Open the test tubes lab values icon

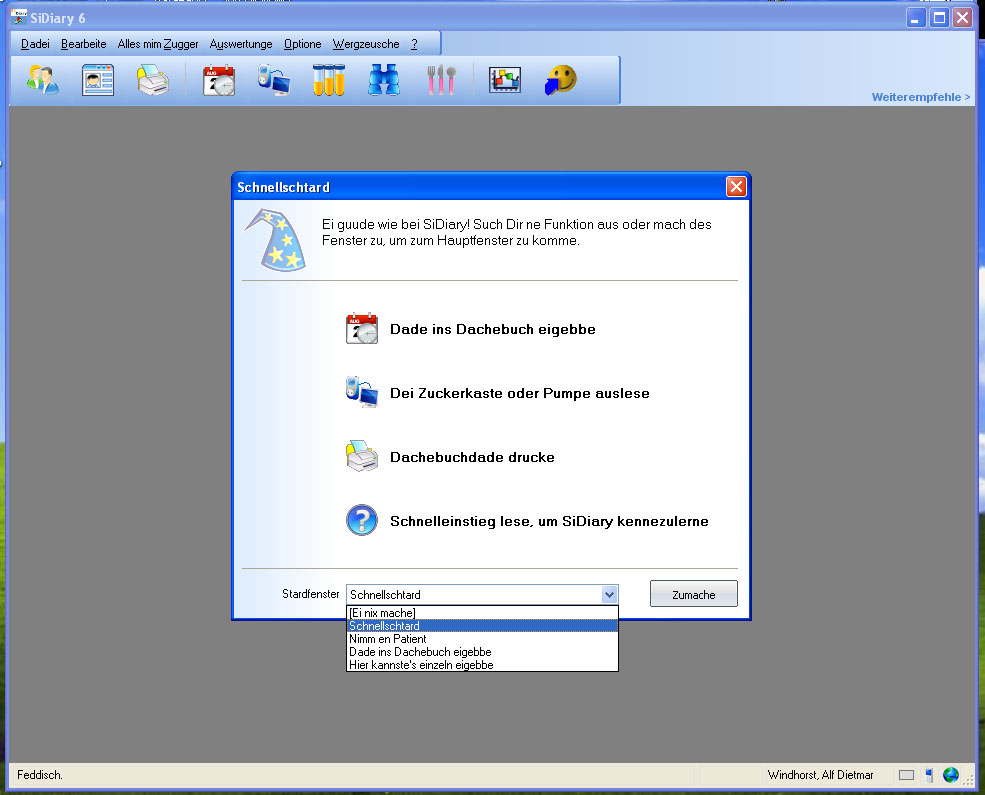pyautogui.click(x=329, y=80)
